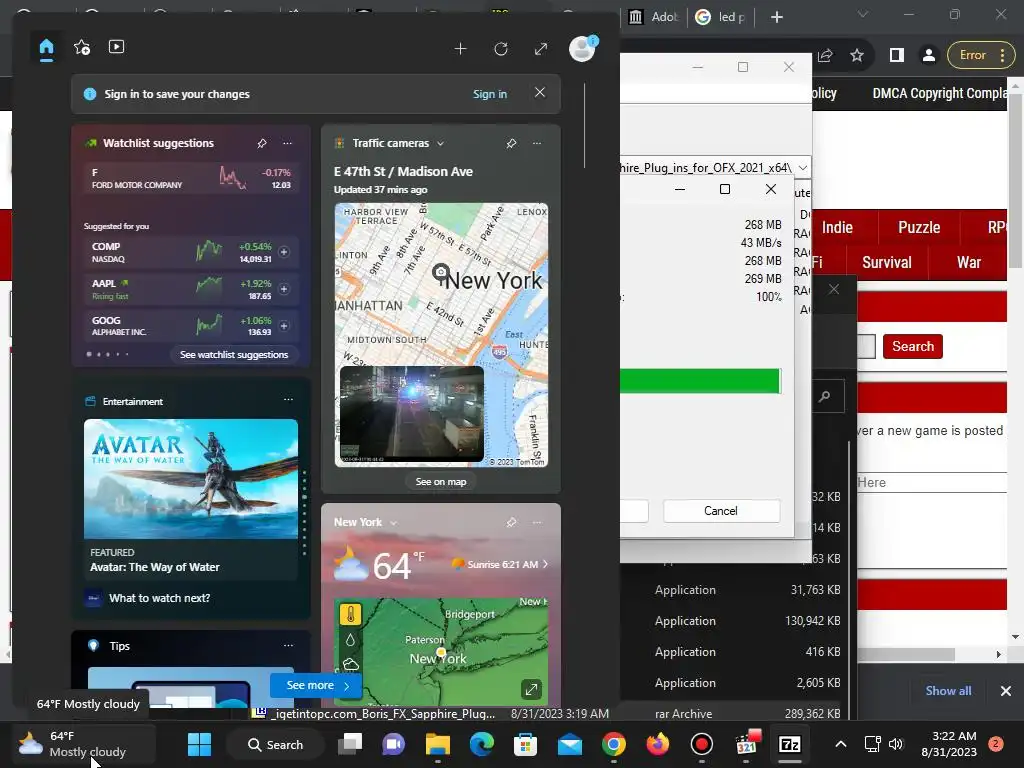Viewport: 1024px width, 768px height.
Task: Switch to the Adobe browser tab
Action: pyautogui.click(x=653, y=17)
